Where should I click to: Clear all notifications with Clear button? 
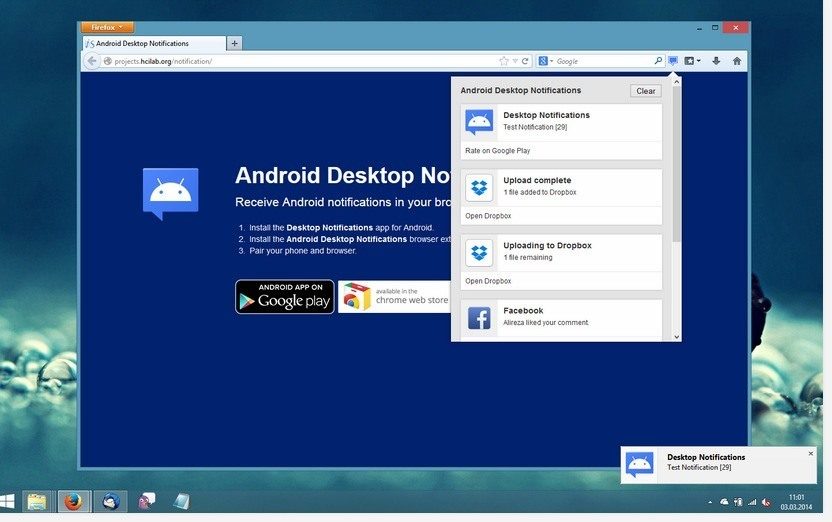(x=646, y=91)
